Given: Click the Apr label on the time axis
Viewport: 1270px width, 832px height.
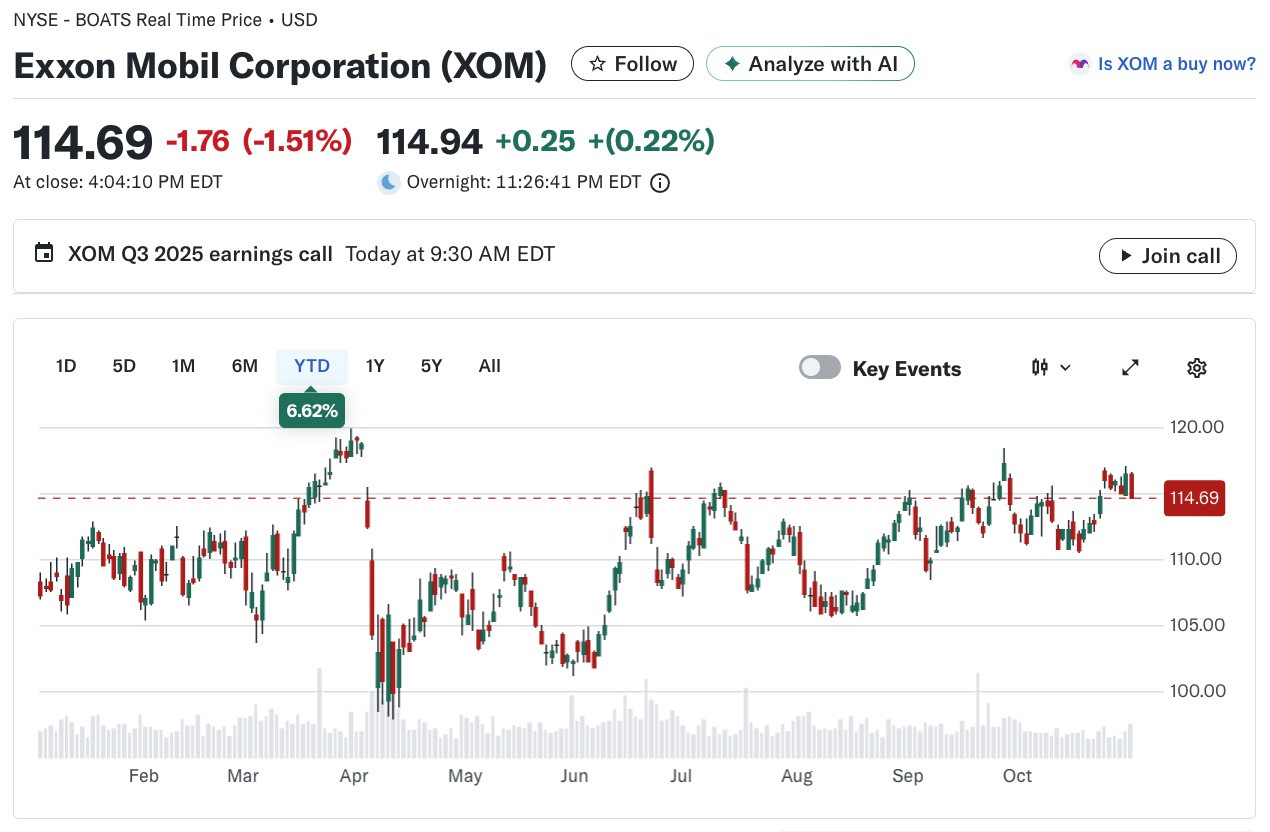Looking at the screenshot, I should (354, 776).
